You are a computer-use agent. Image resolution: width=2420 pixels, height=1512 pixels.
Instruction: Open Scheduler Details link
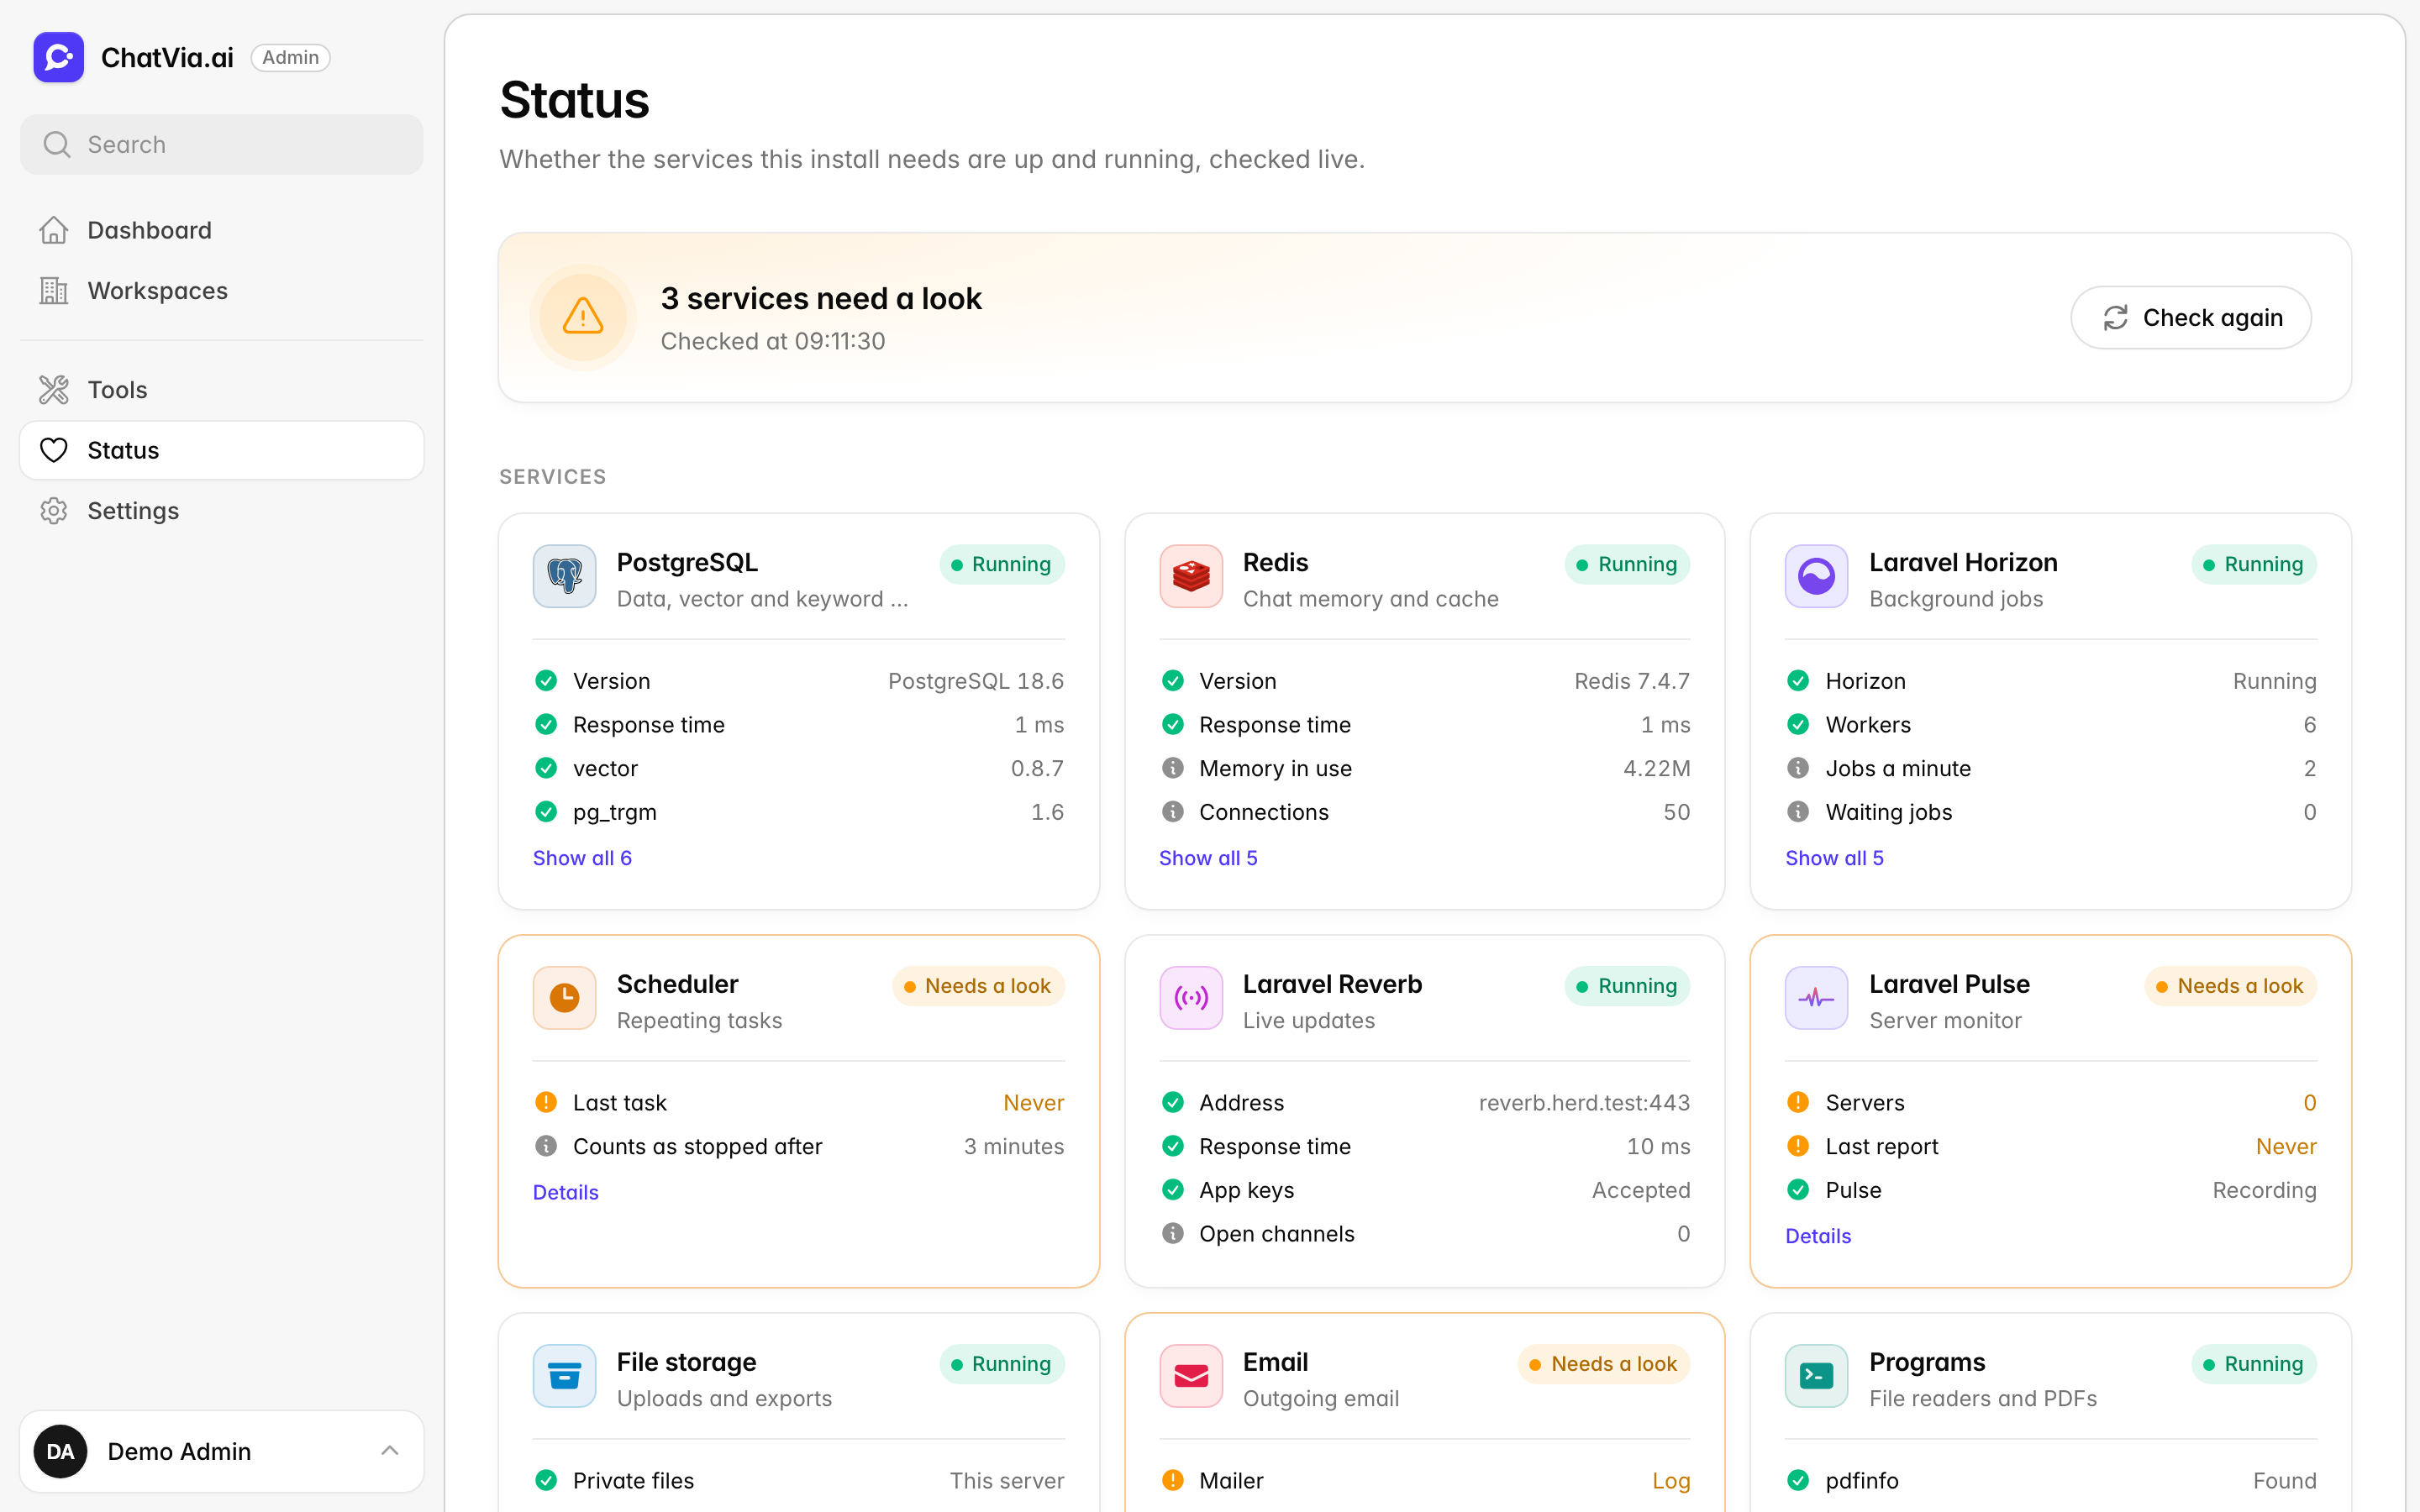(565, 1192)
